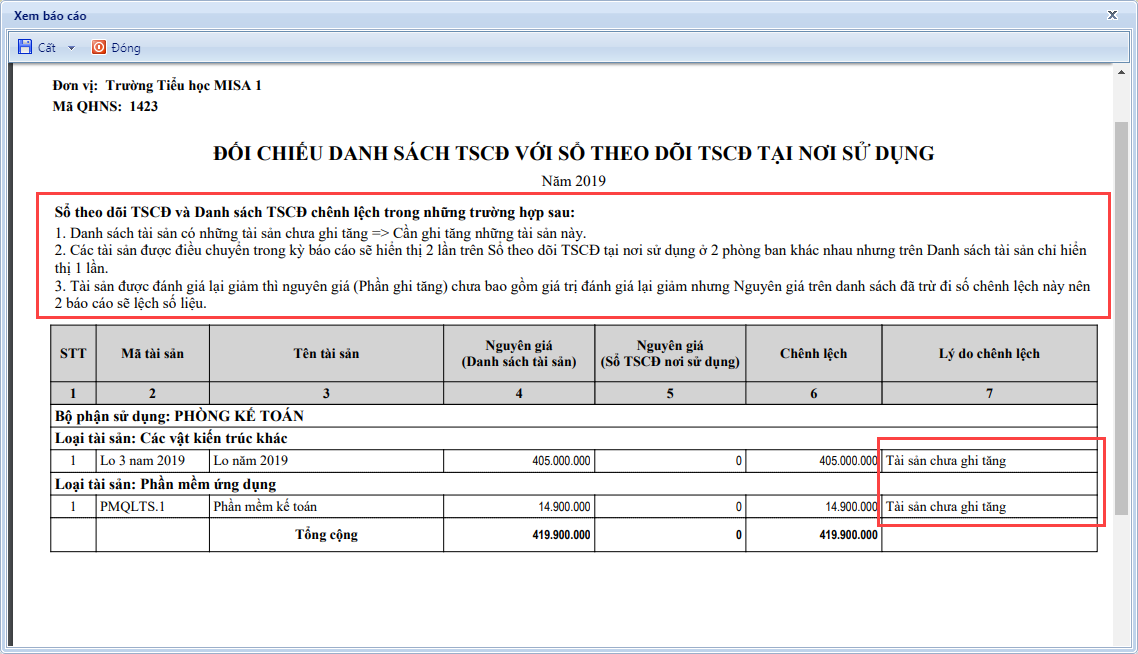Click Tài sản chưa ghi tăng in Lo row
The width and height of the screenshot is (1138, 654).
(946, 461)
